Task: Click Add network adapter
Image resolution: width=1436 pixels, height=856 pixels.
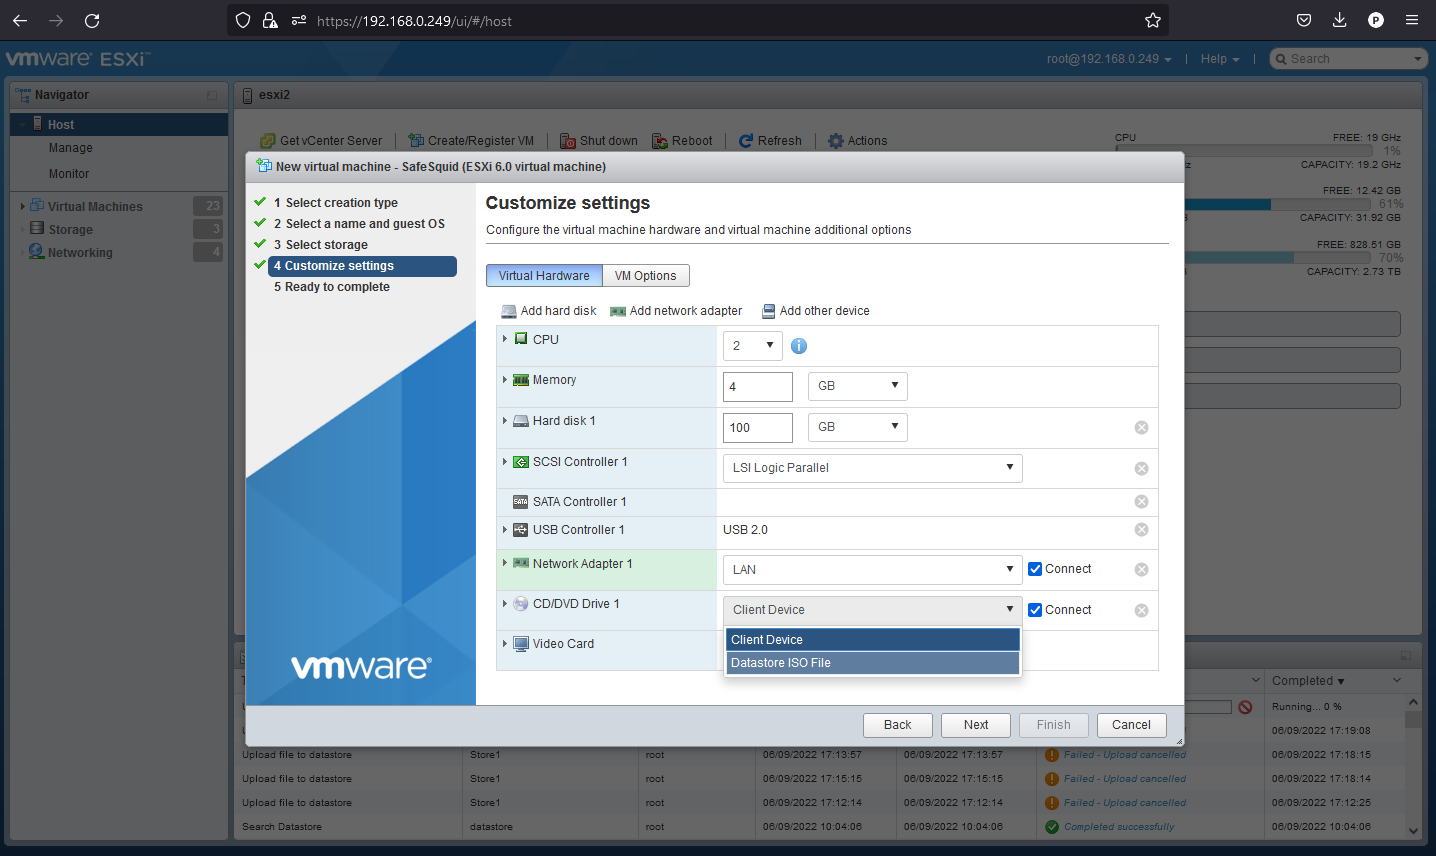Action: pyautogui.click(x=676, y=311)
